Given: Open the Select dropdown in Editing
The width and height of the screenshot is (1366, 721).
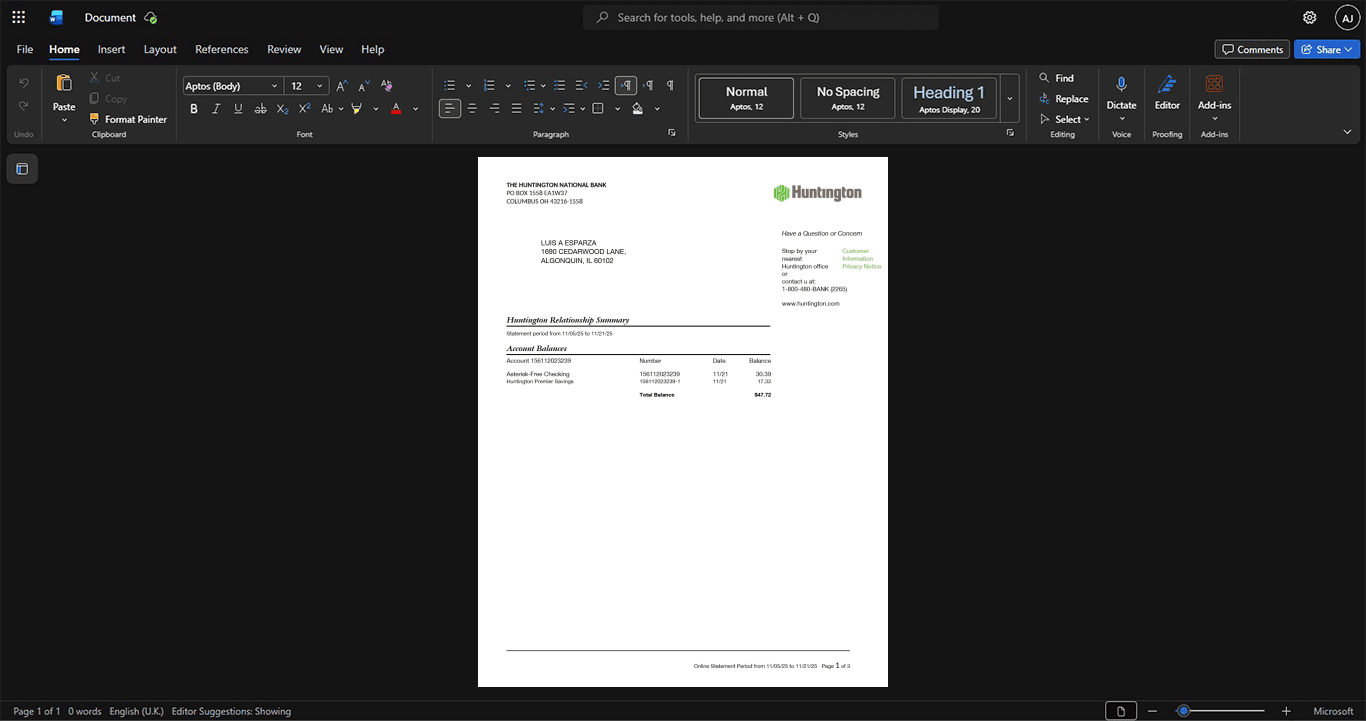Looking at the screenshot, I should point(1065,119).
